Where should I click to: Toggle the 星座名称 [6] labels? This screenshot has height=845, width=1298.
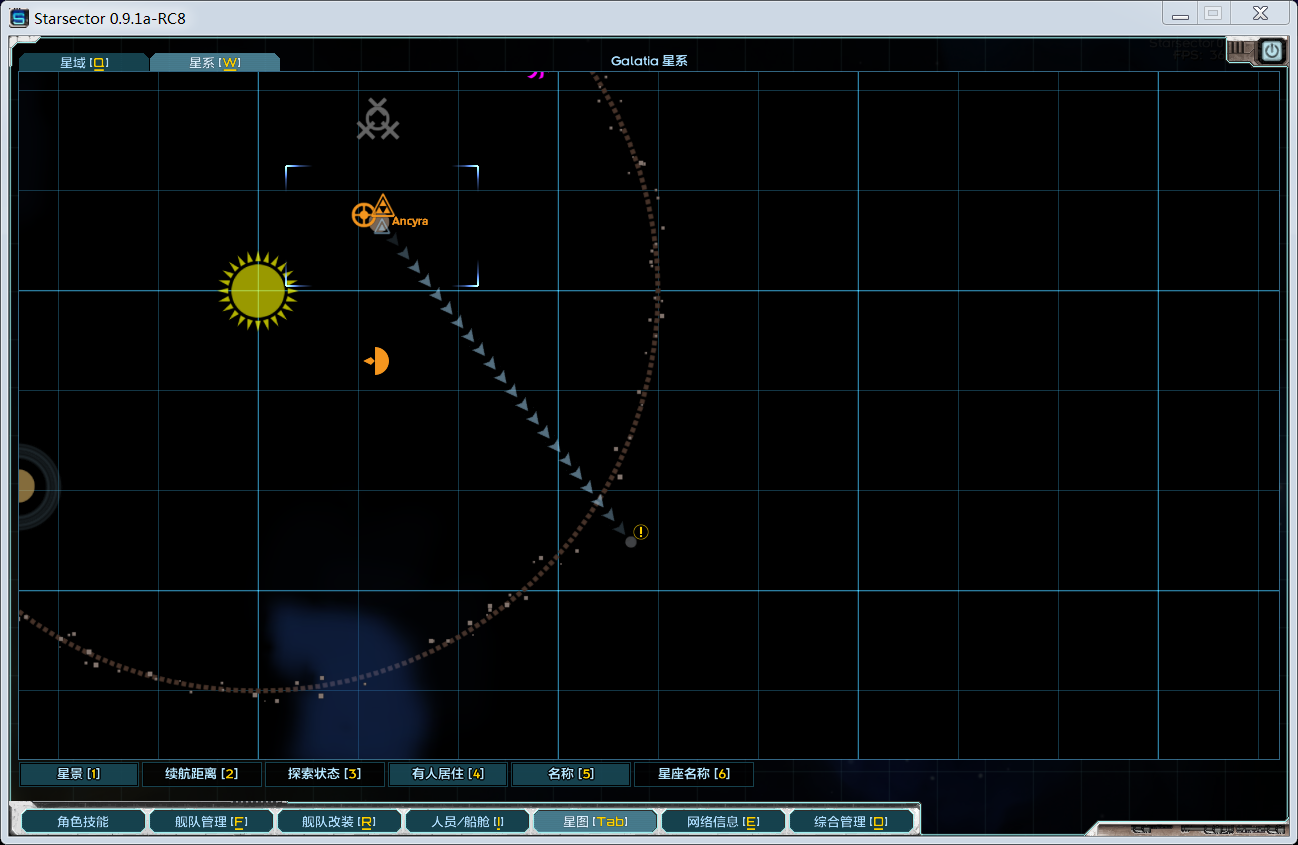(x=694, y=774)
